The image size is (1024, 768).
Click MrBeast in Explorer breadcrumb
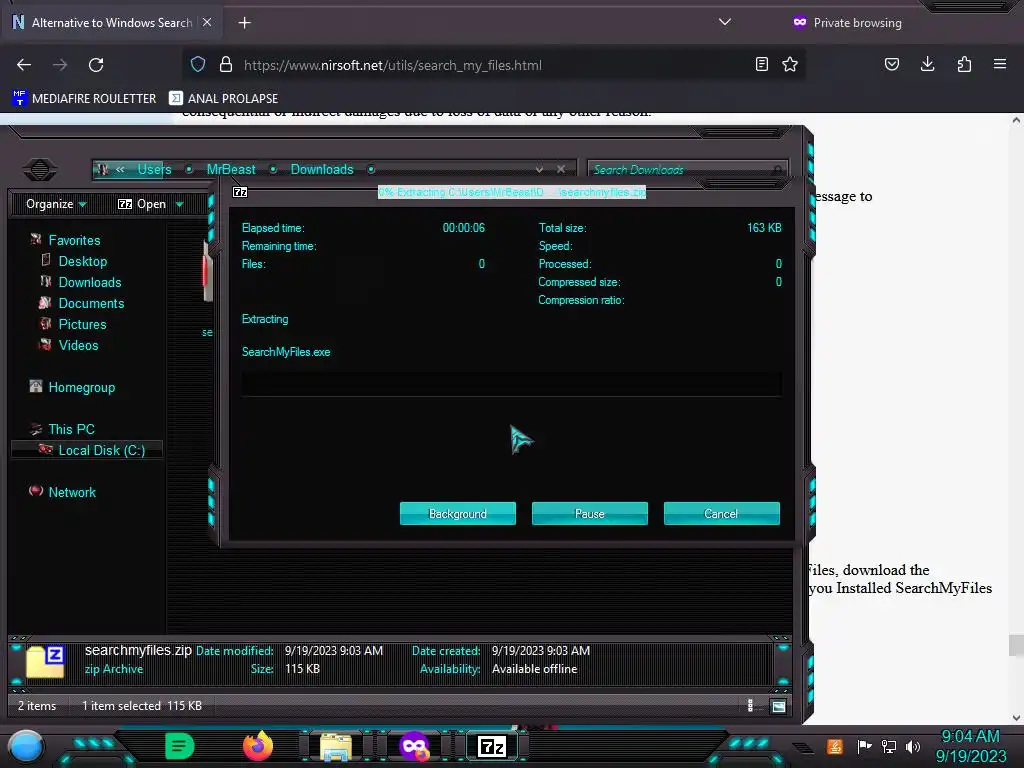[x=231, y=169]
